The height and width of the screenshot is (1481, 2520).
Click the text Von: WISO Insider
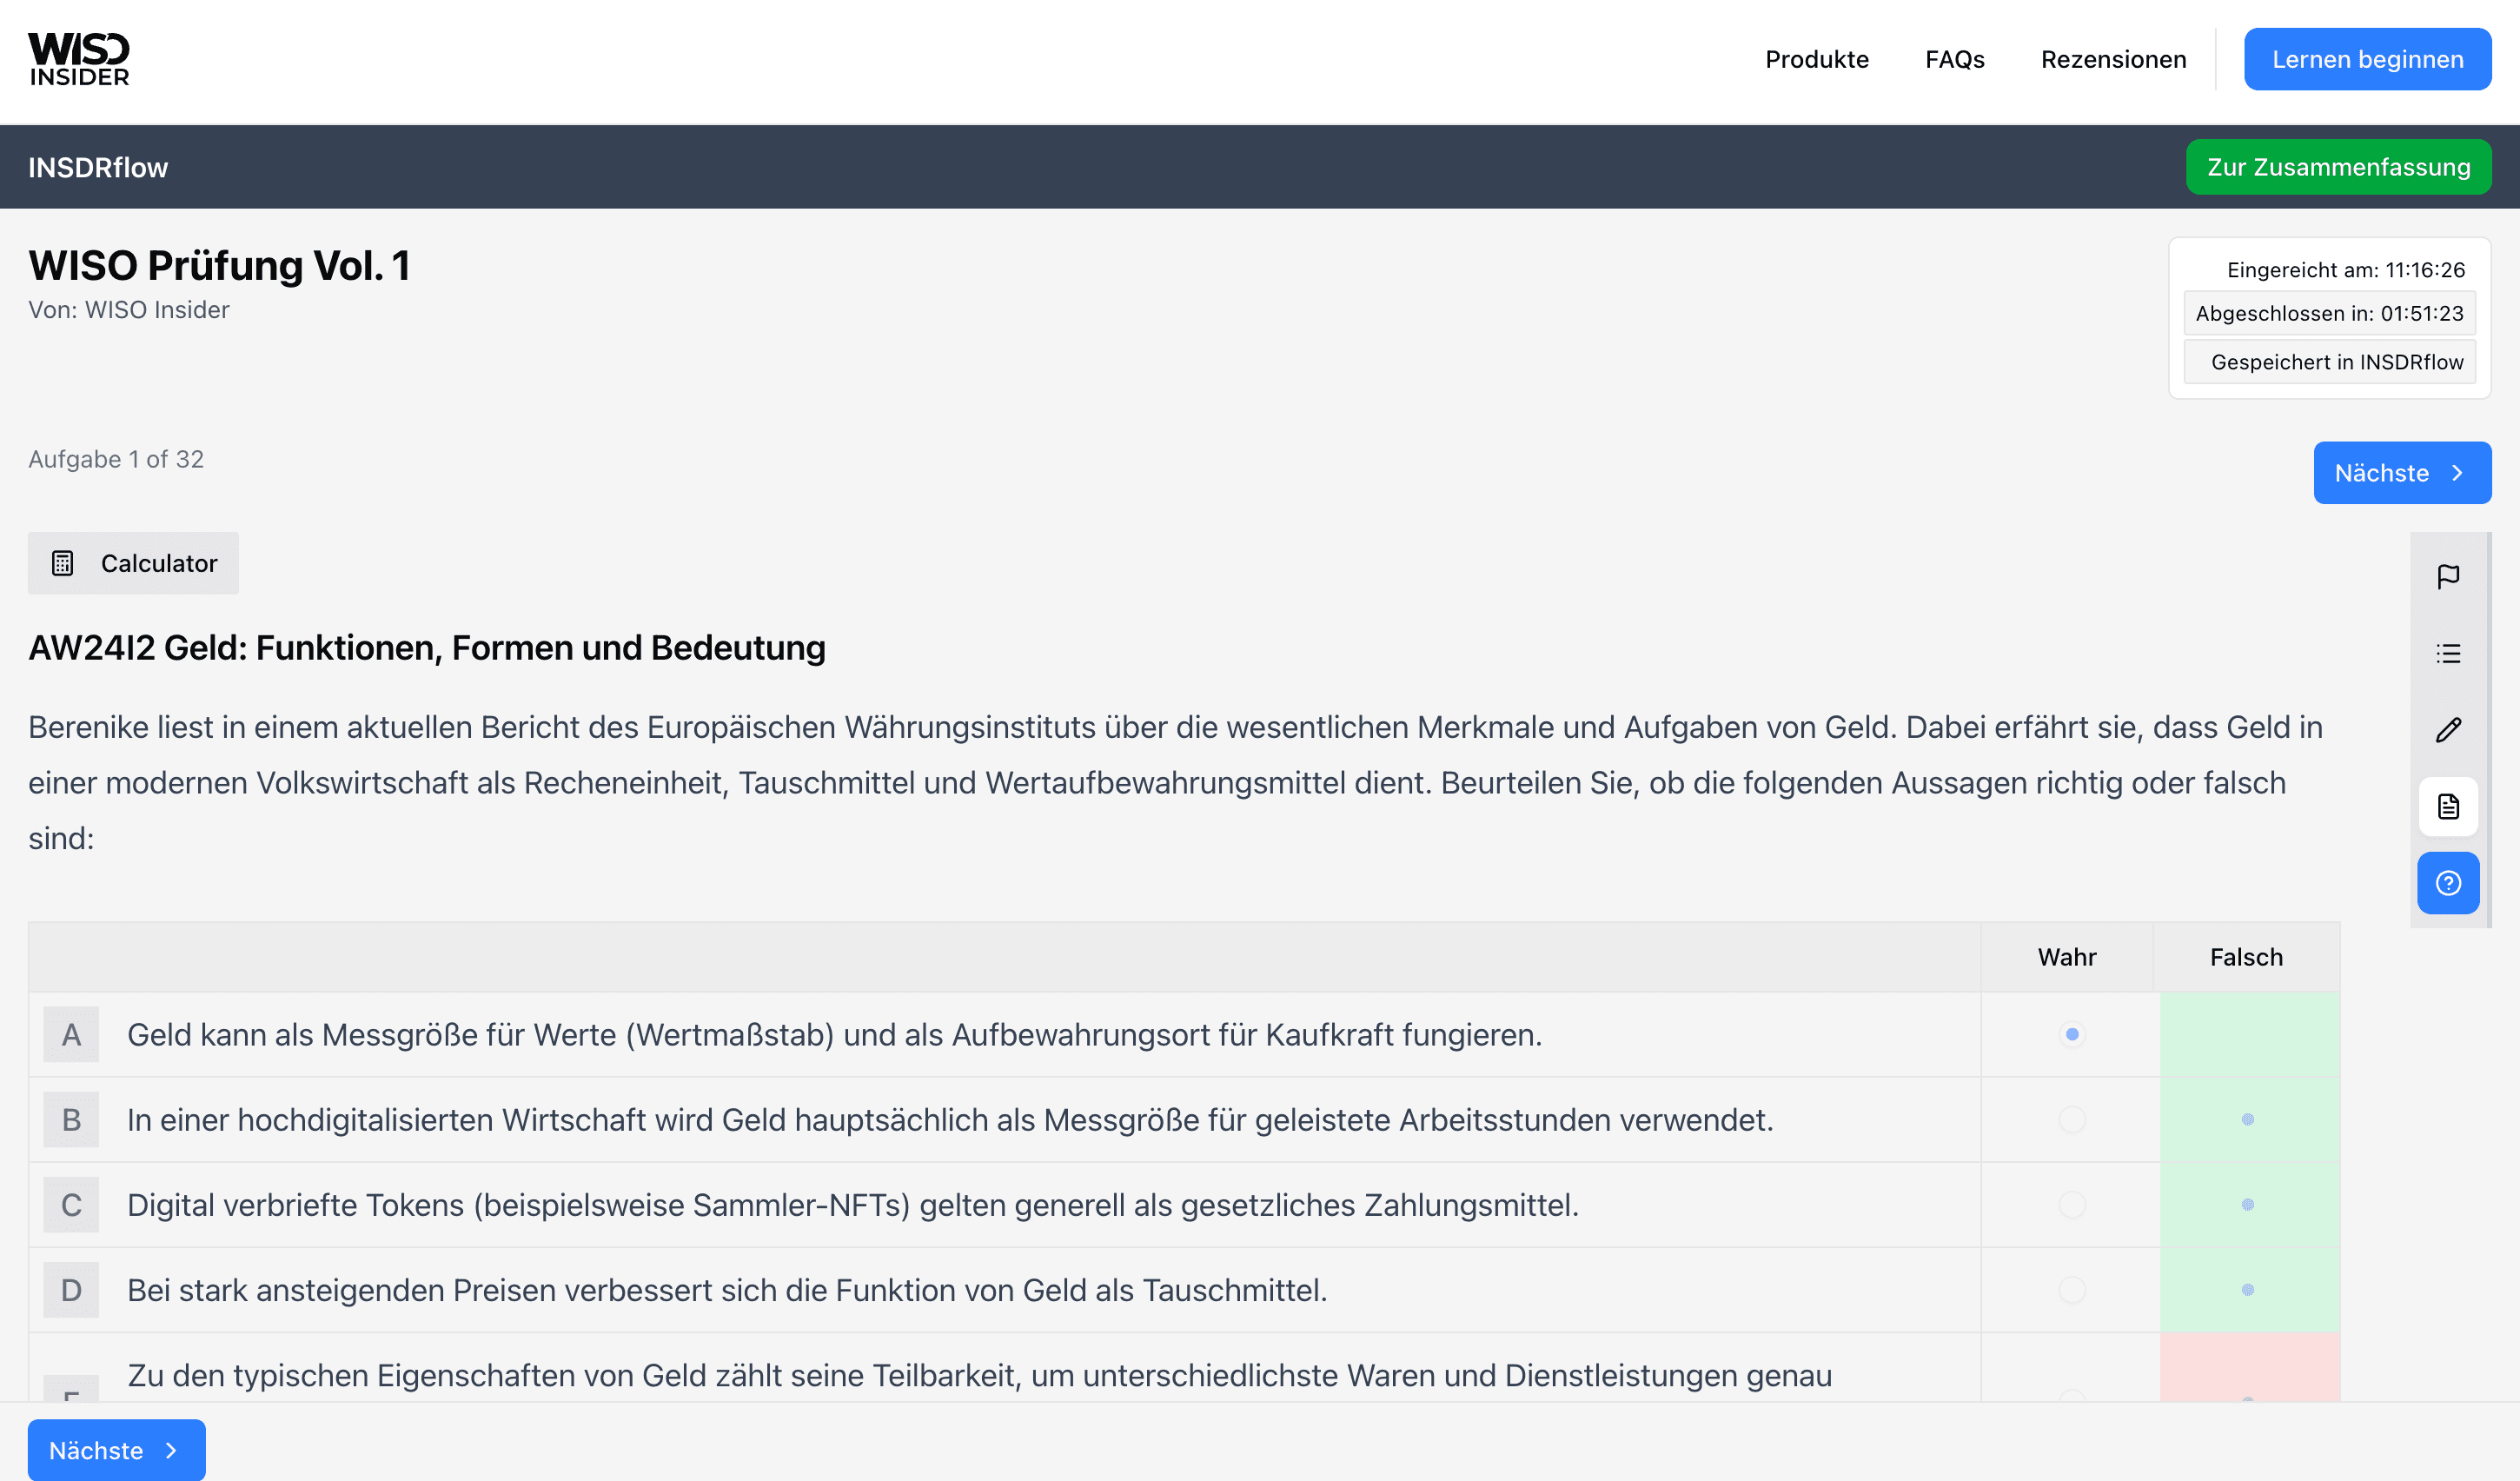point(129,310)
